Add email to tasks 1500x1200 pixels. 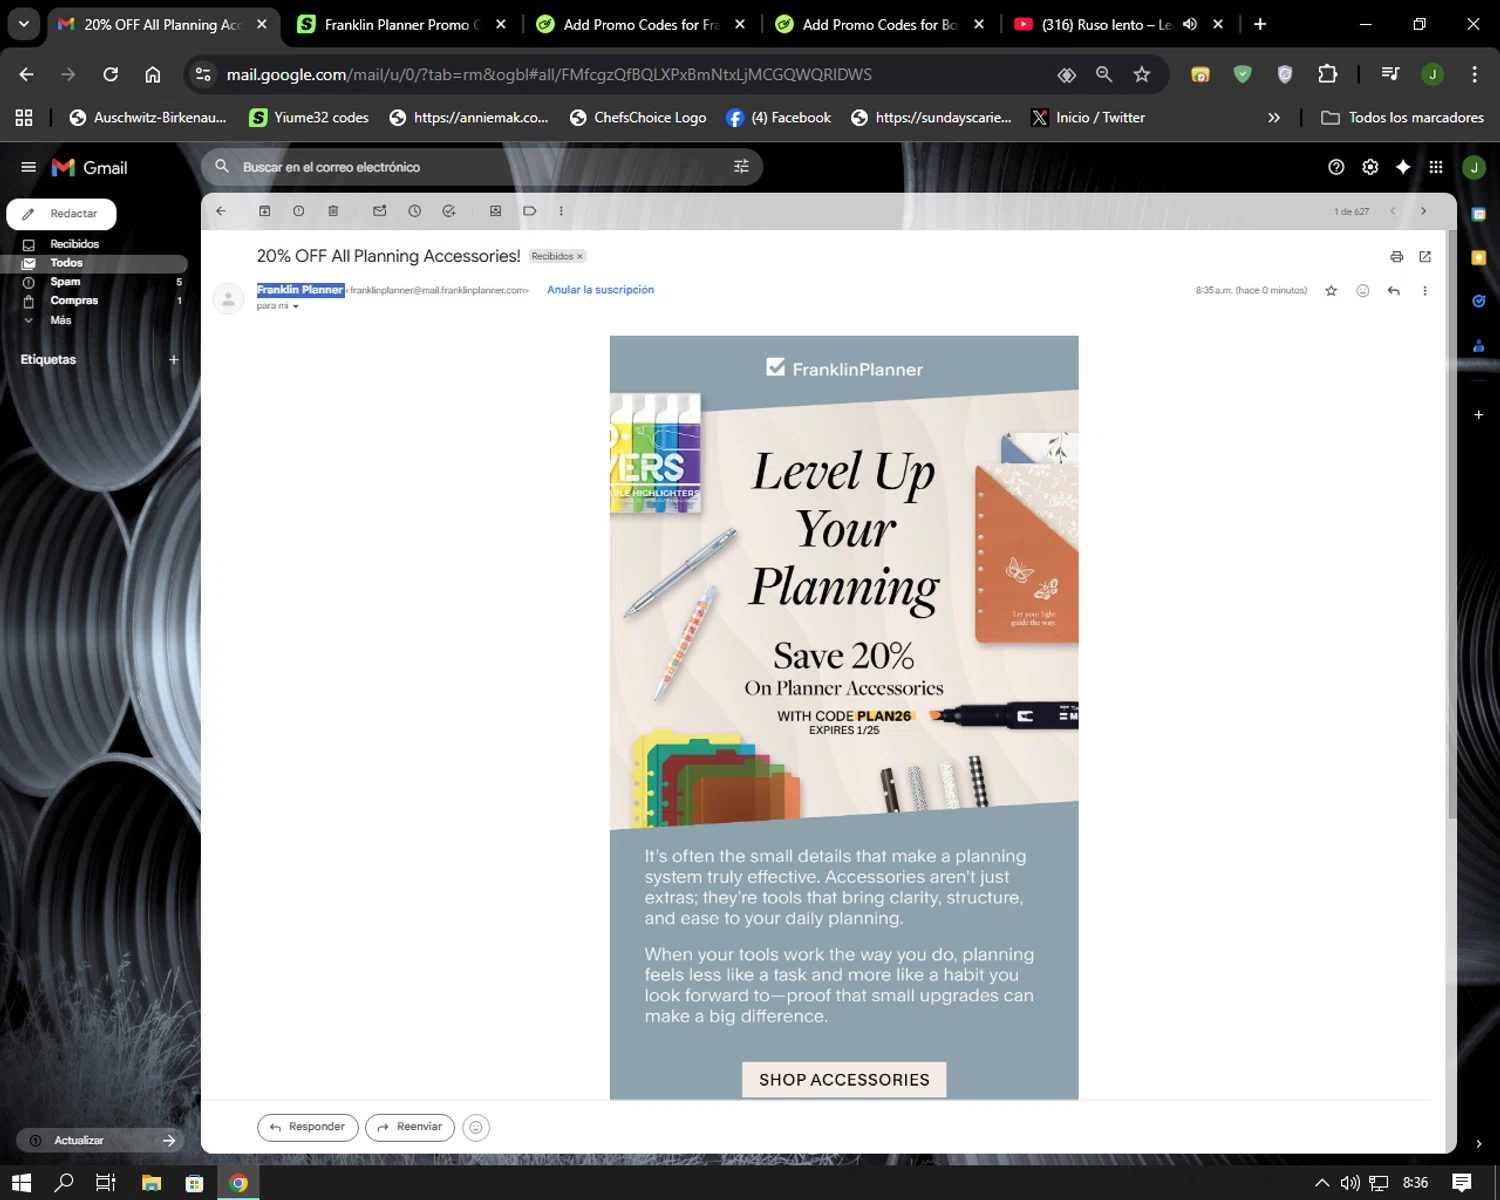(x=449, y=211)
